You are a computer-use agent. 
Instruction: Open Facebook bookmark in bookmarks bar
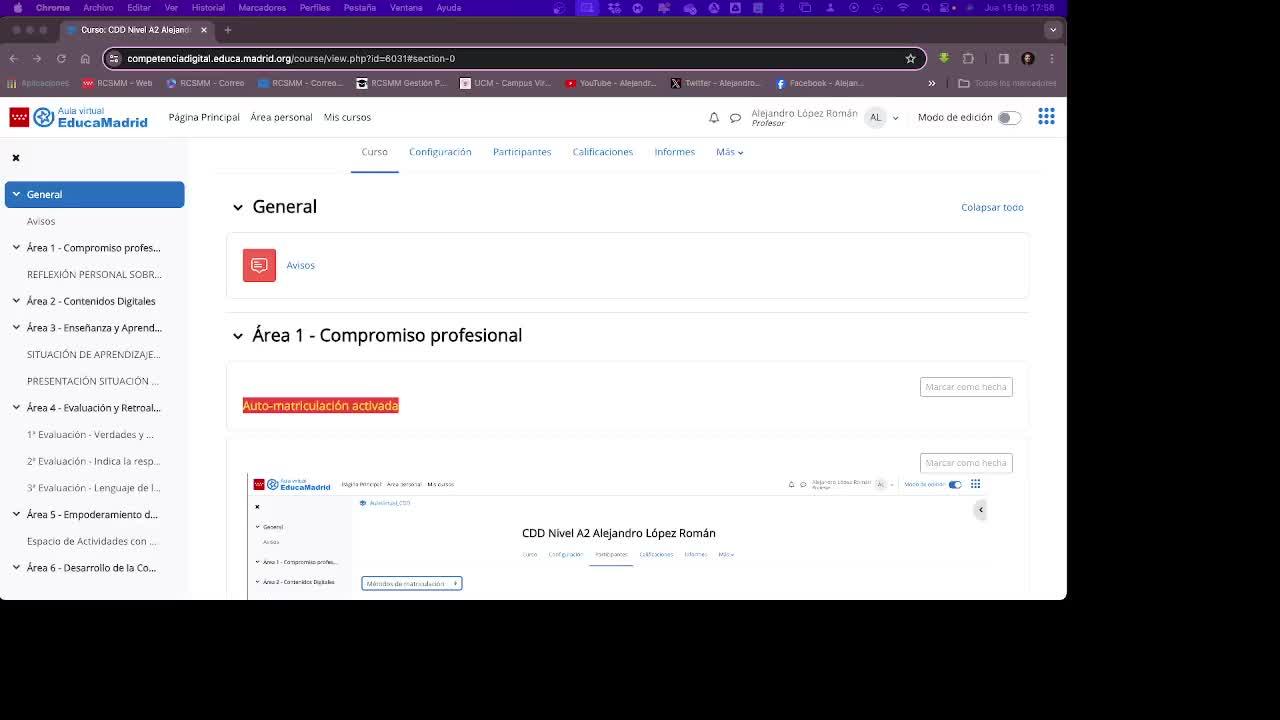(819, 83)
